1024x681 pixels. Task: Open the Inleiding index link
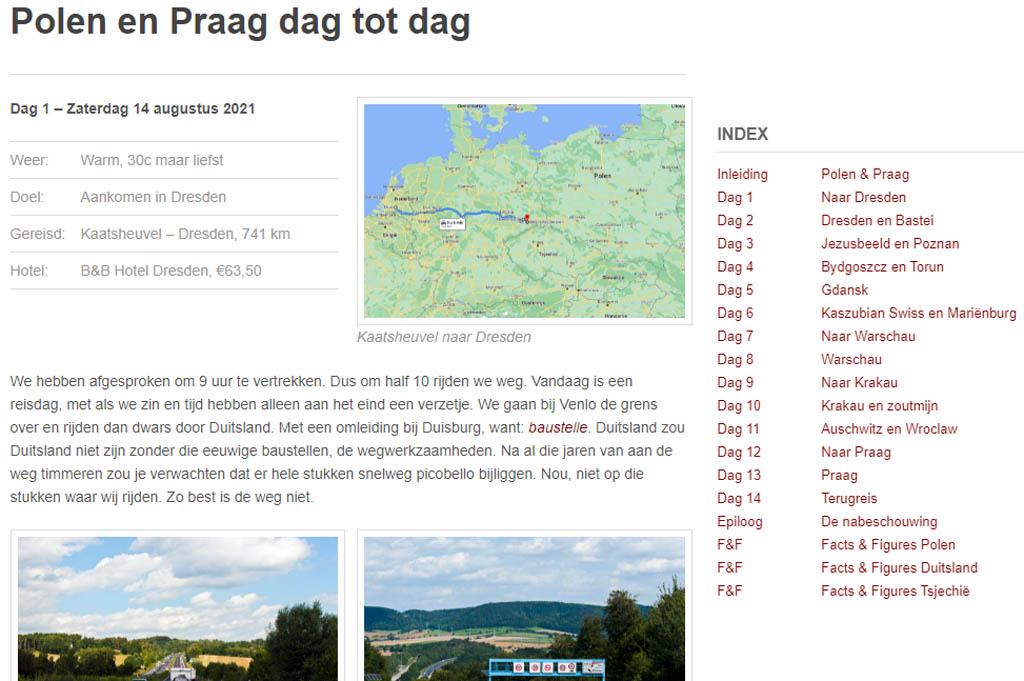point(742,174)
